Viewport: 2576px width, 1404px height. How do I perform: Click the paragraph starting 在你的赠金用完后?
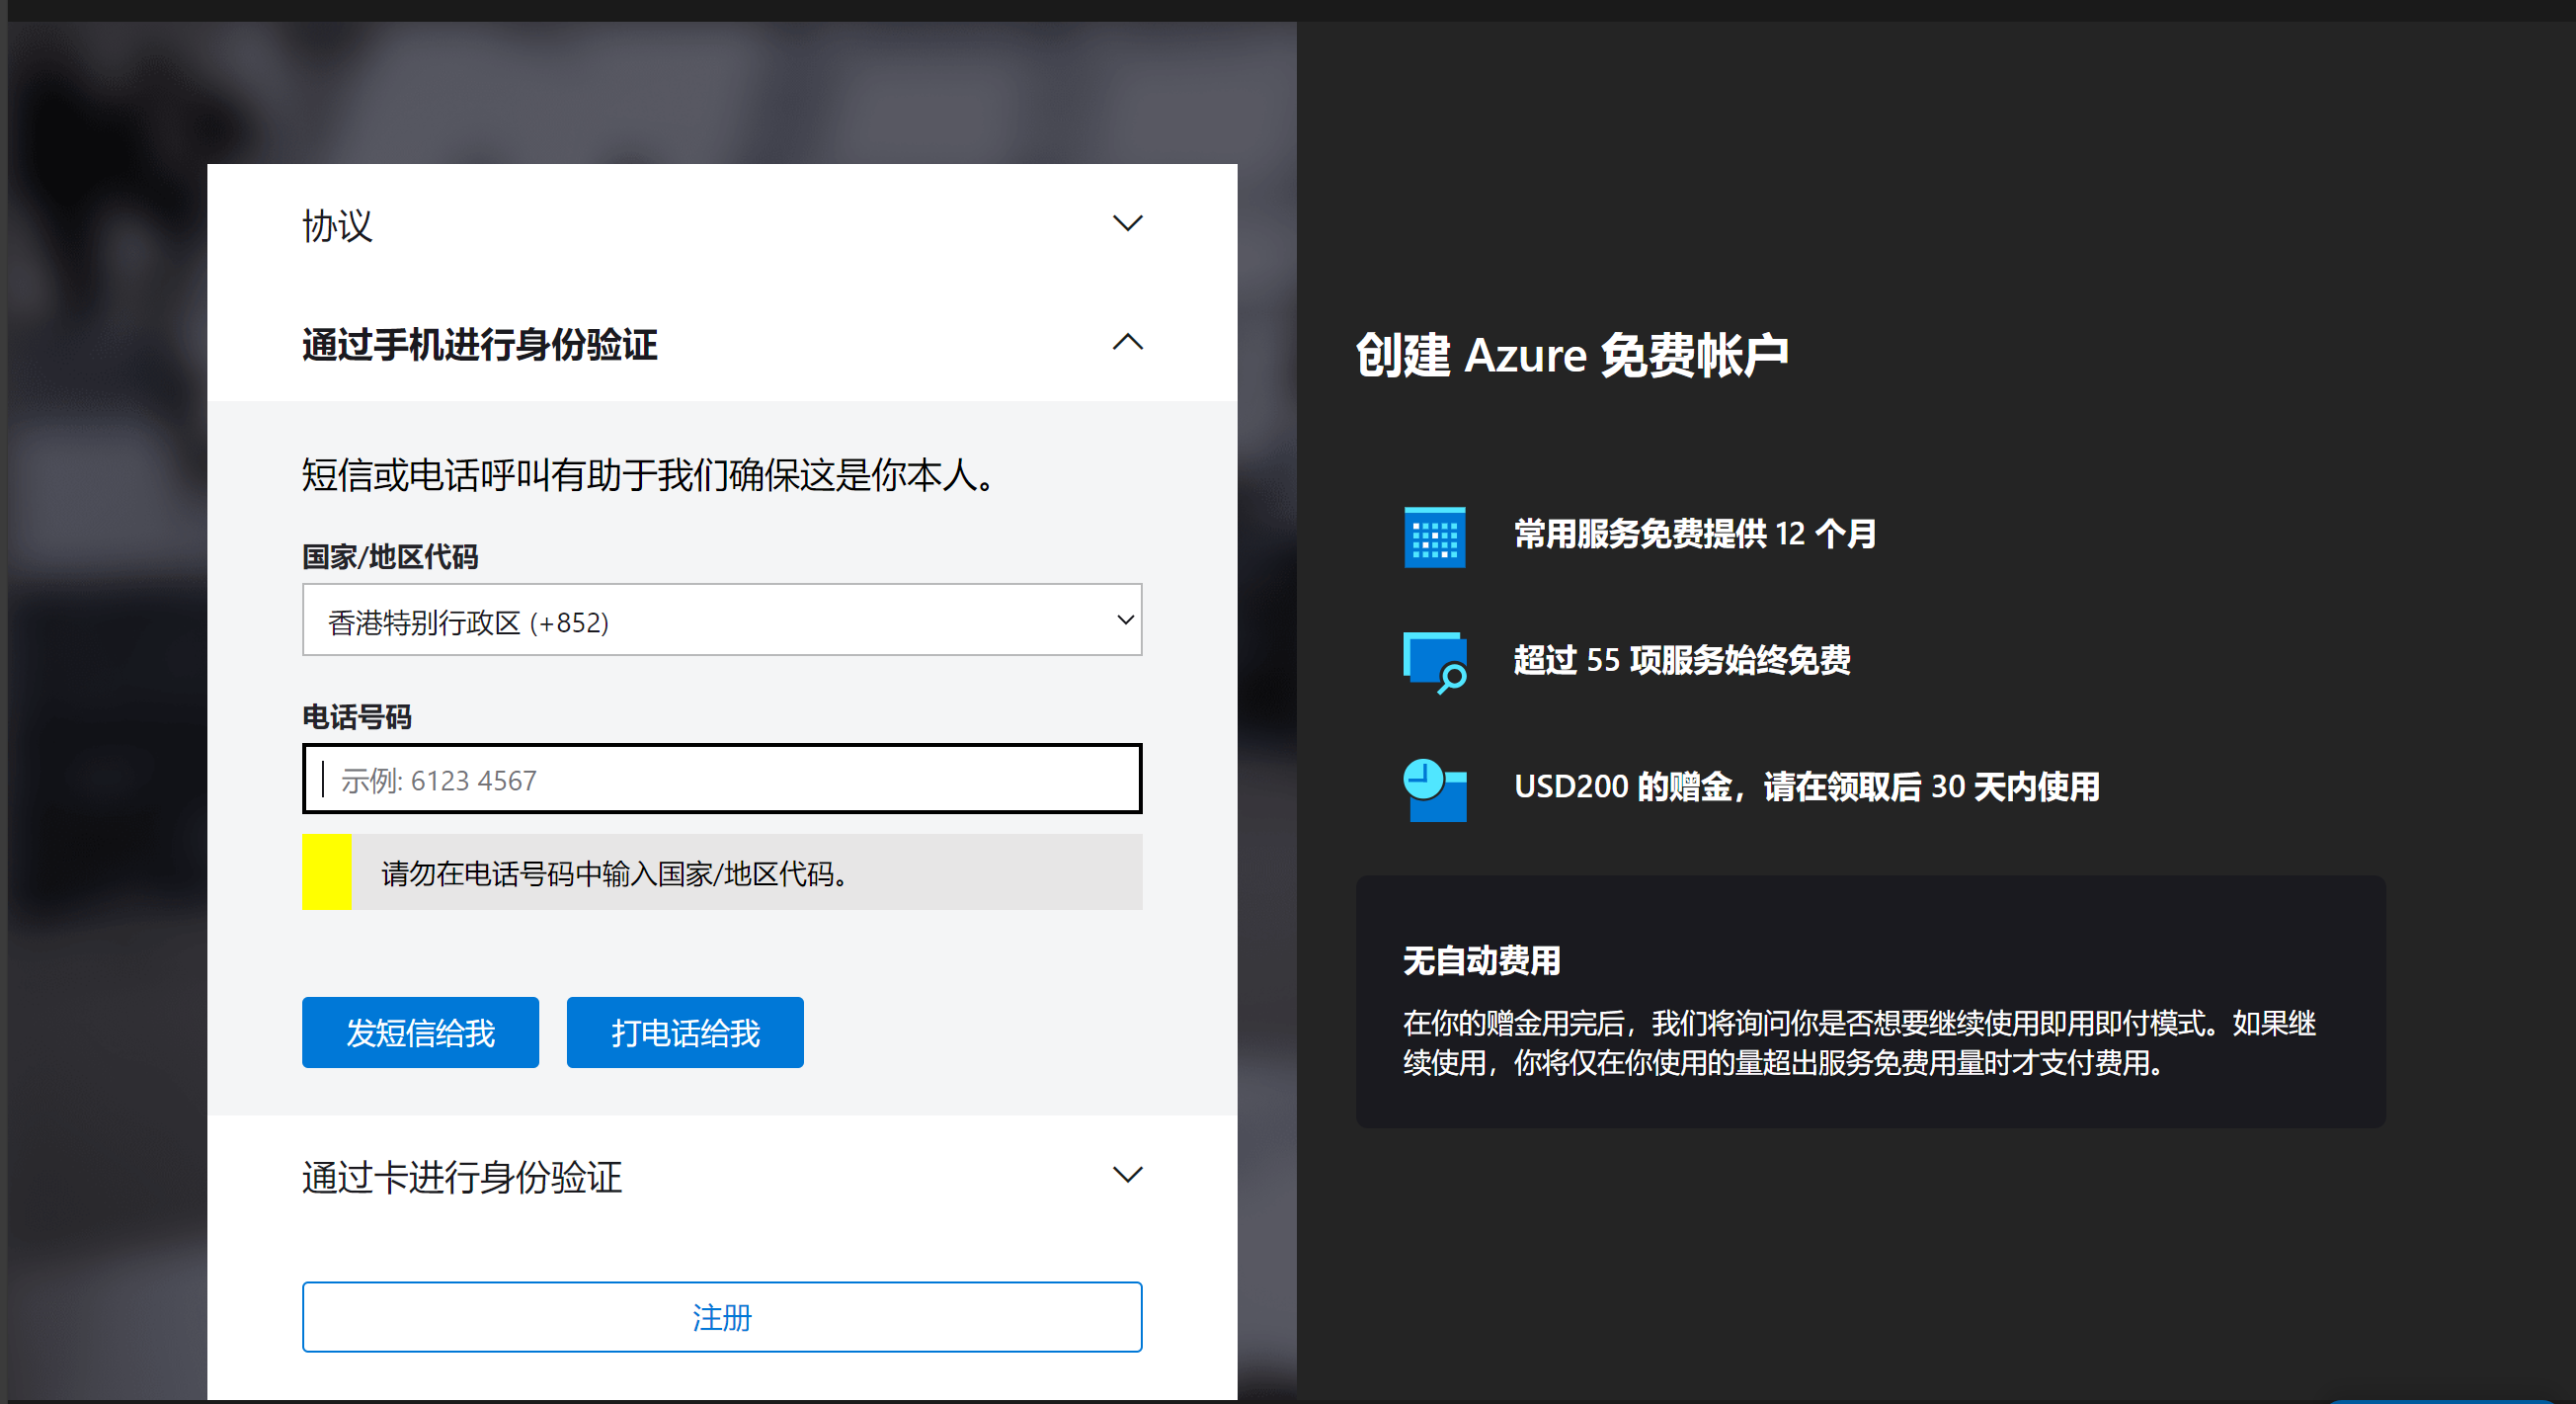click(x=1860, y=1043)
